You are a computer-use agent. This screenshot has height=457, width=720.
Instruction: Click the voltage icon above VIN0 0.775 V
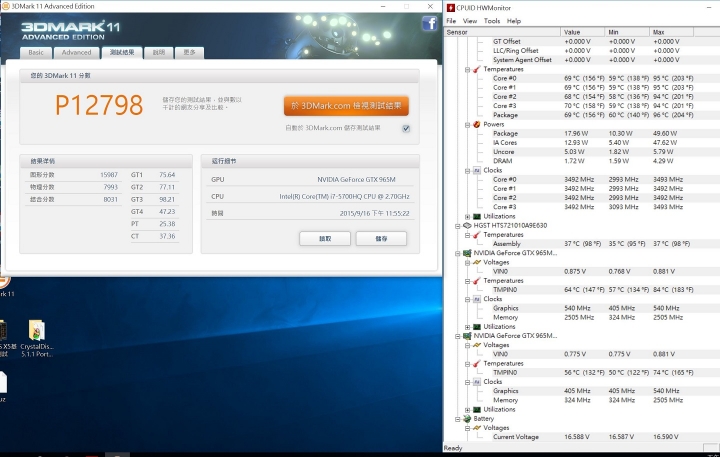[x=477, y=344]
